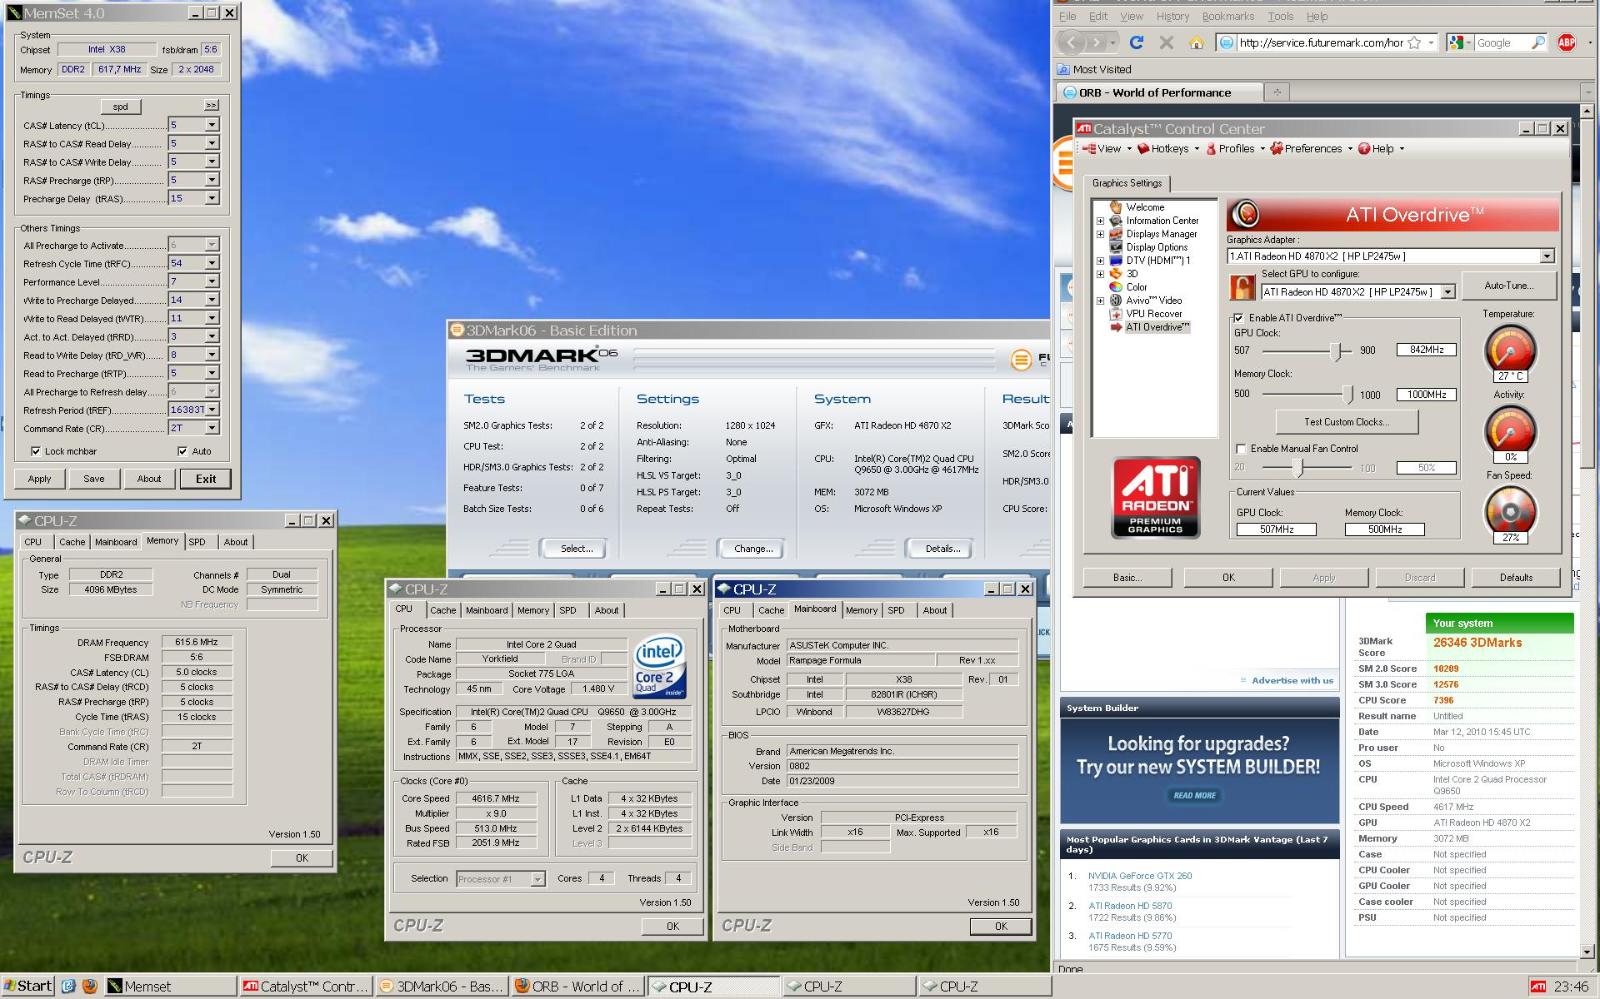The width and height of the screenshot is (1600, 999).
Task: Click Change settings button in 3DMark06
Action: 753,548
